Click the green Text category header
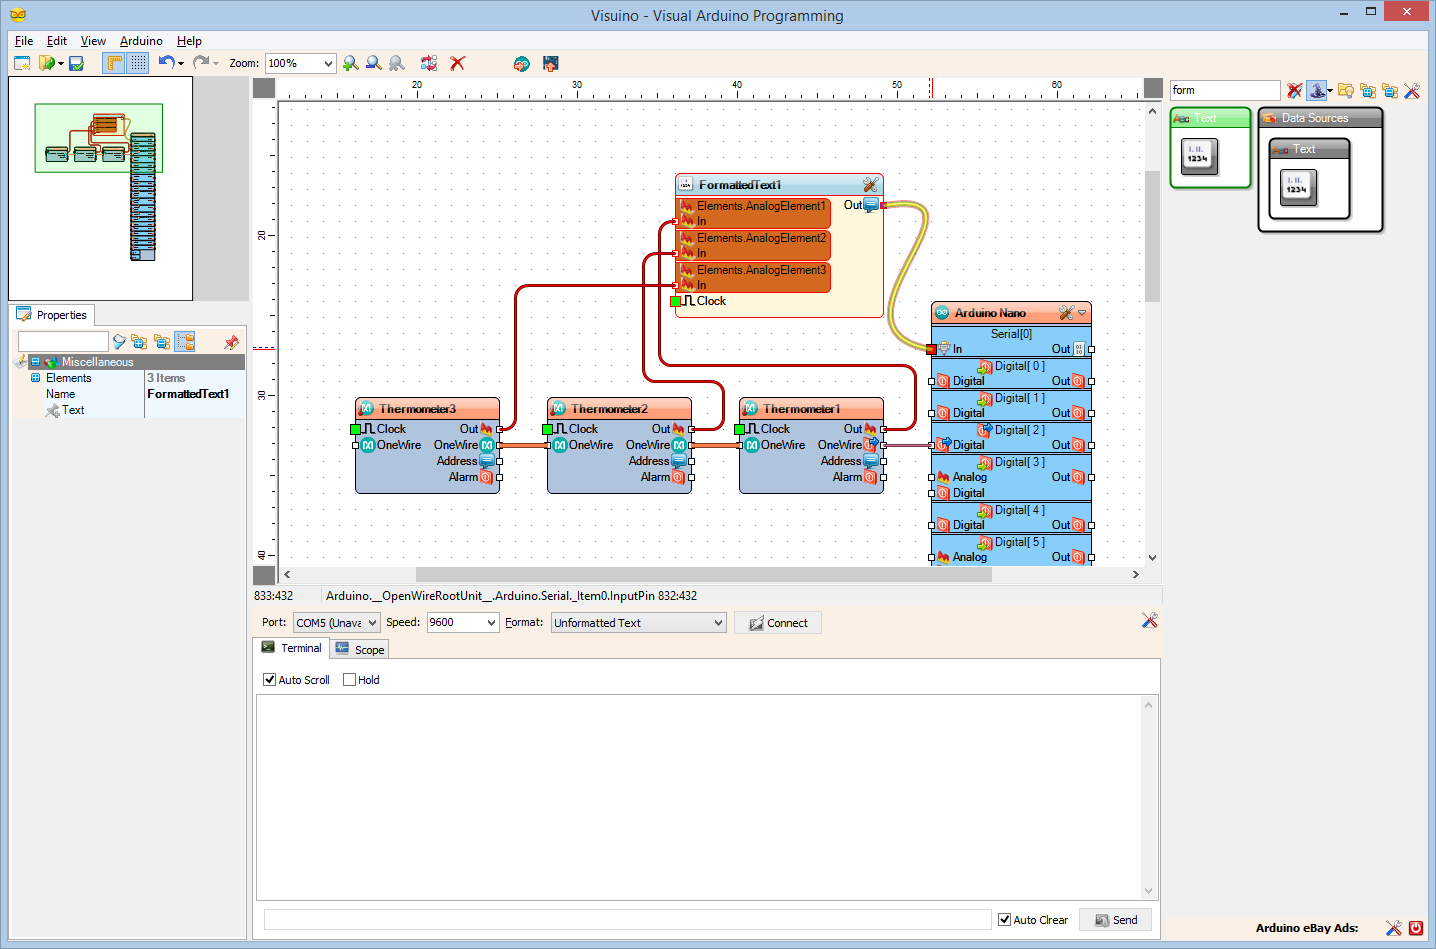The height and width of the screenshot is (949, 1436). click(x=1210, y=118)
